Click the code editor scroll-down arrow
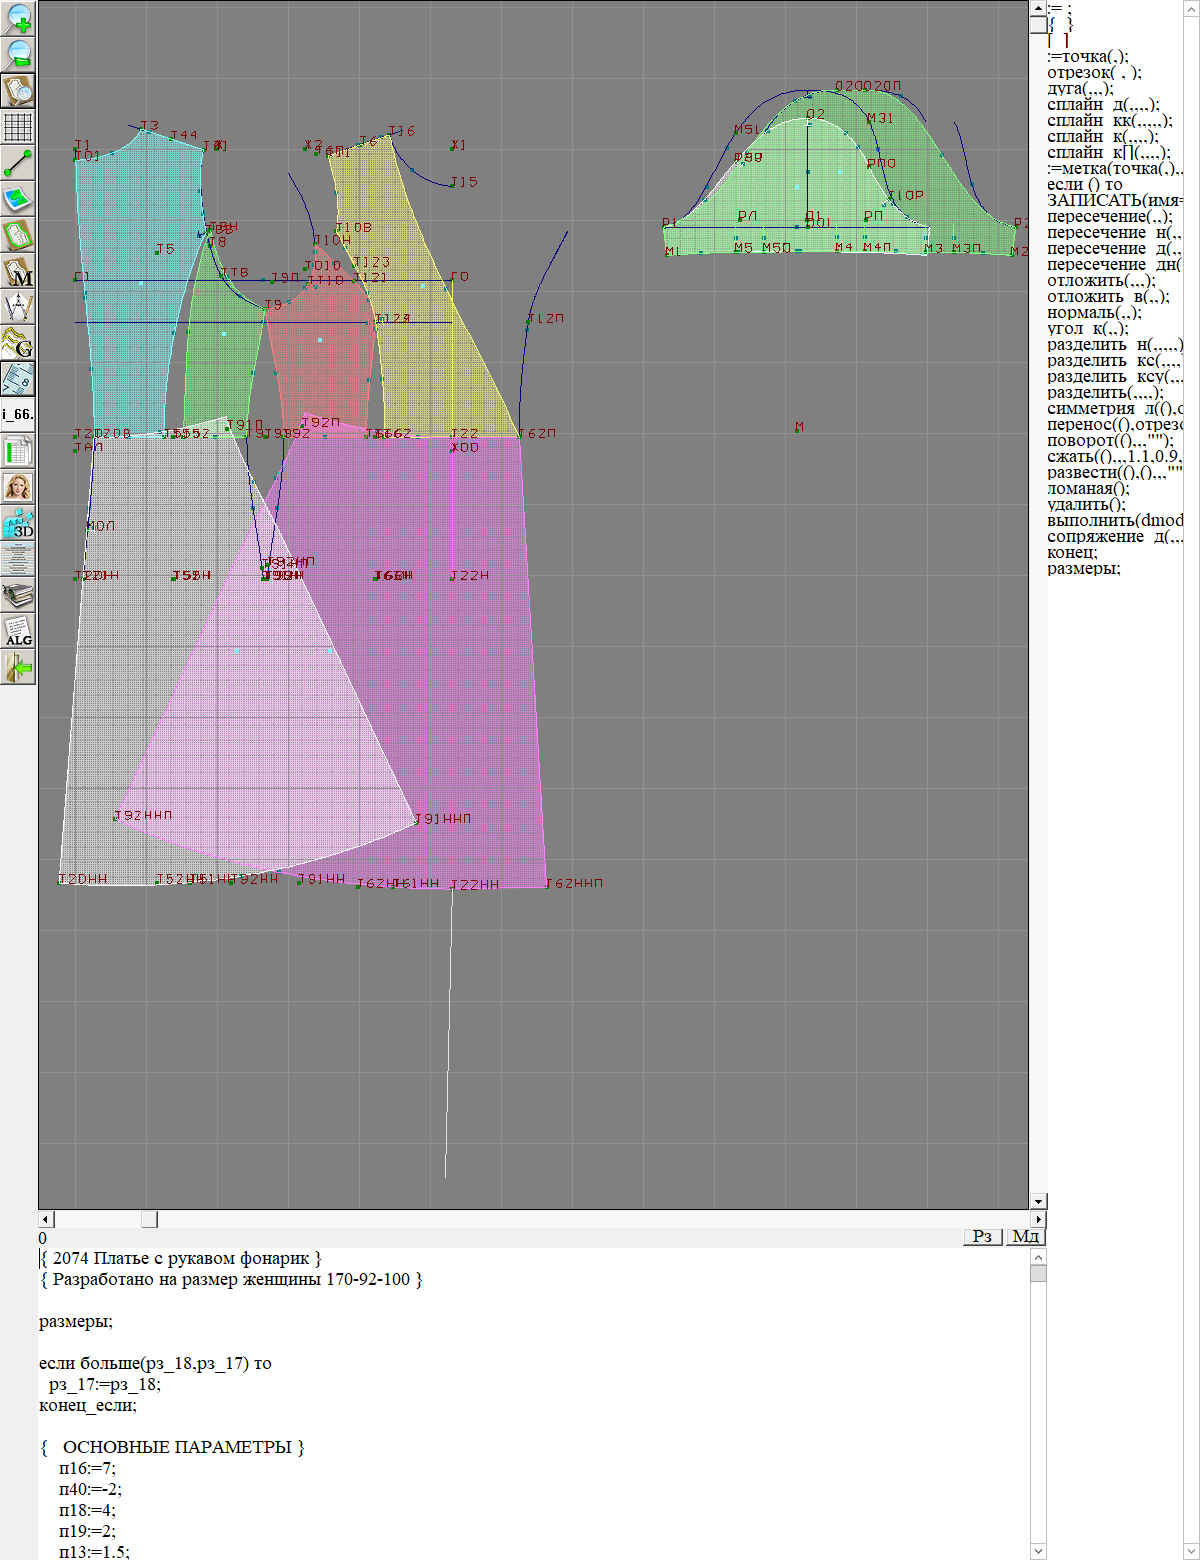This screenshot has height=1560, width=1200. [1038, 1551]
